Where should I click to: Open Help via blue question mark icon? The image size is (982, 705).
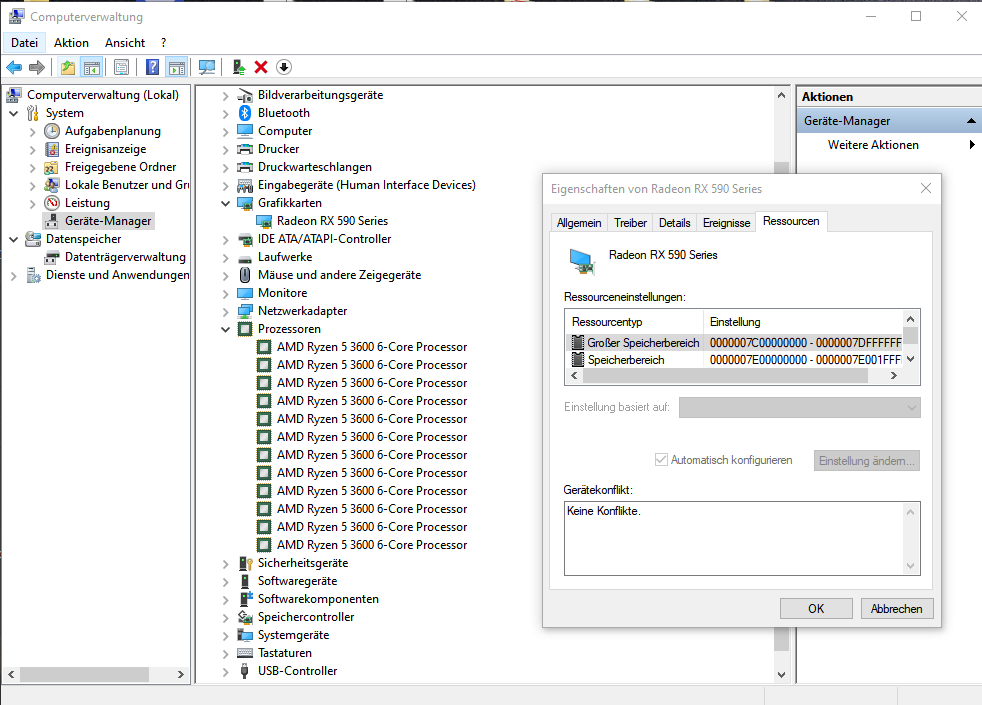click(x=152, y=67)
